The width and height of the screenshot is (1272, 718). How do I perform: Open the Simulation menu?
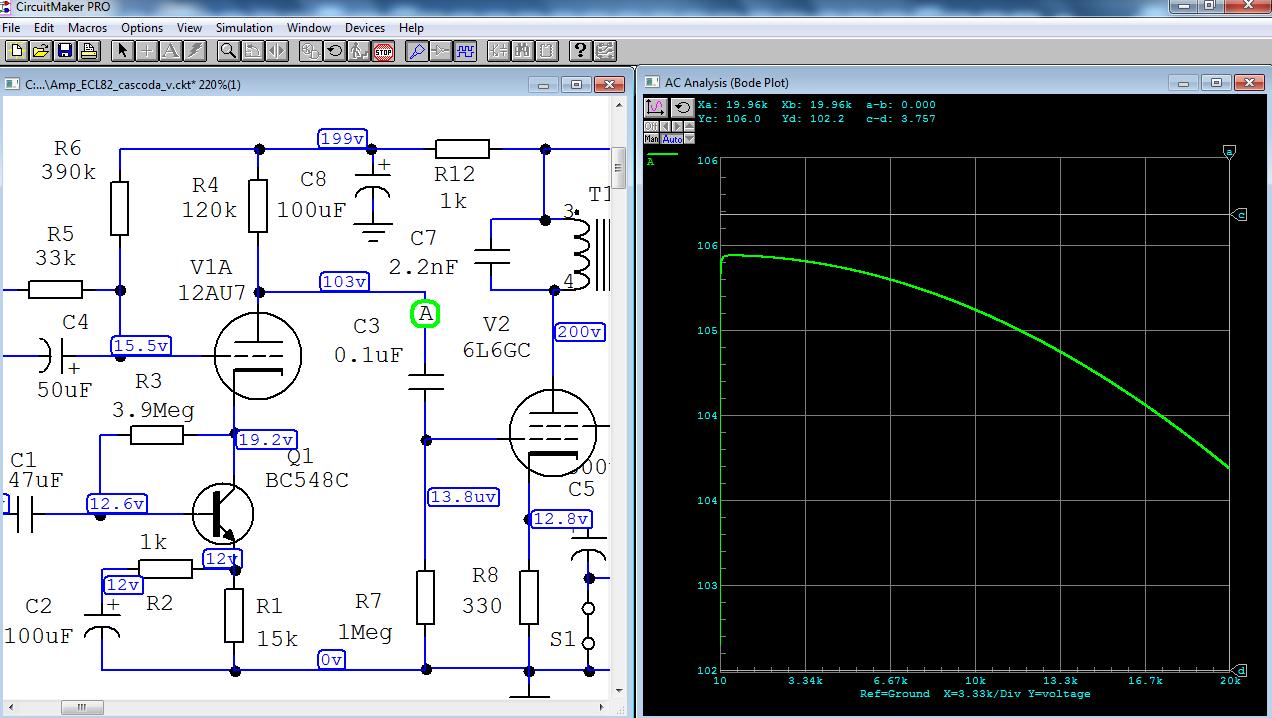coord(244,28)
